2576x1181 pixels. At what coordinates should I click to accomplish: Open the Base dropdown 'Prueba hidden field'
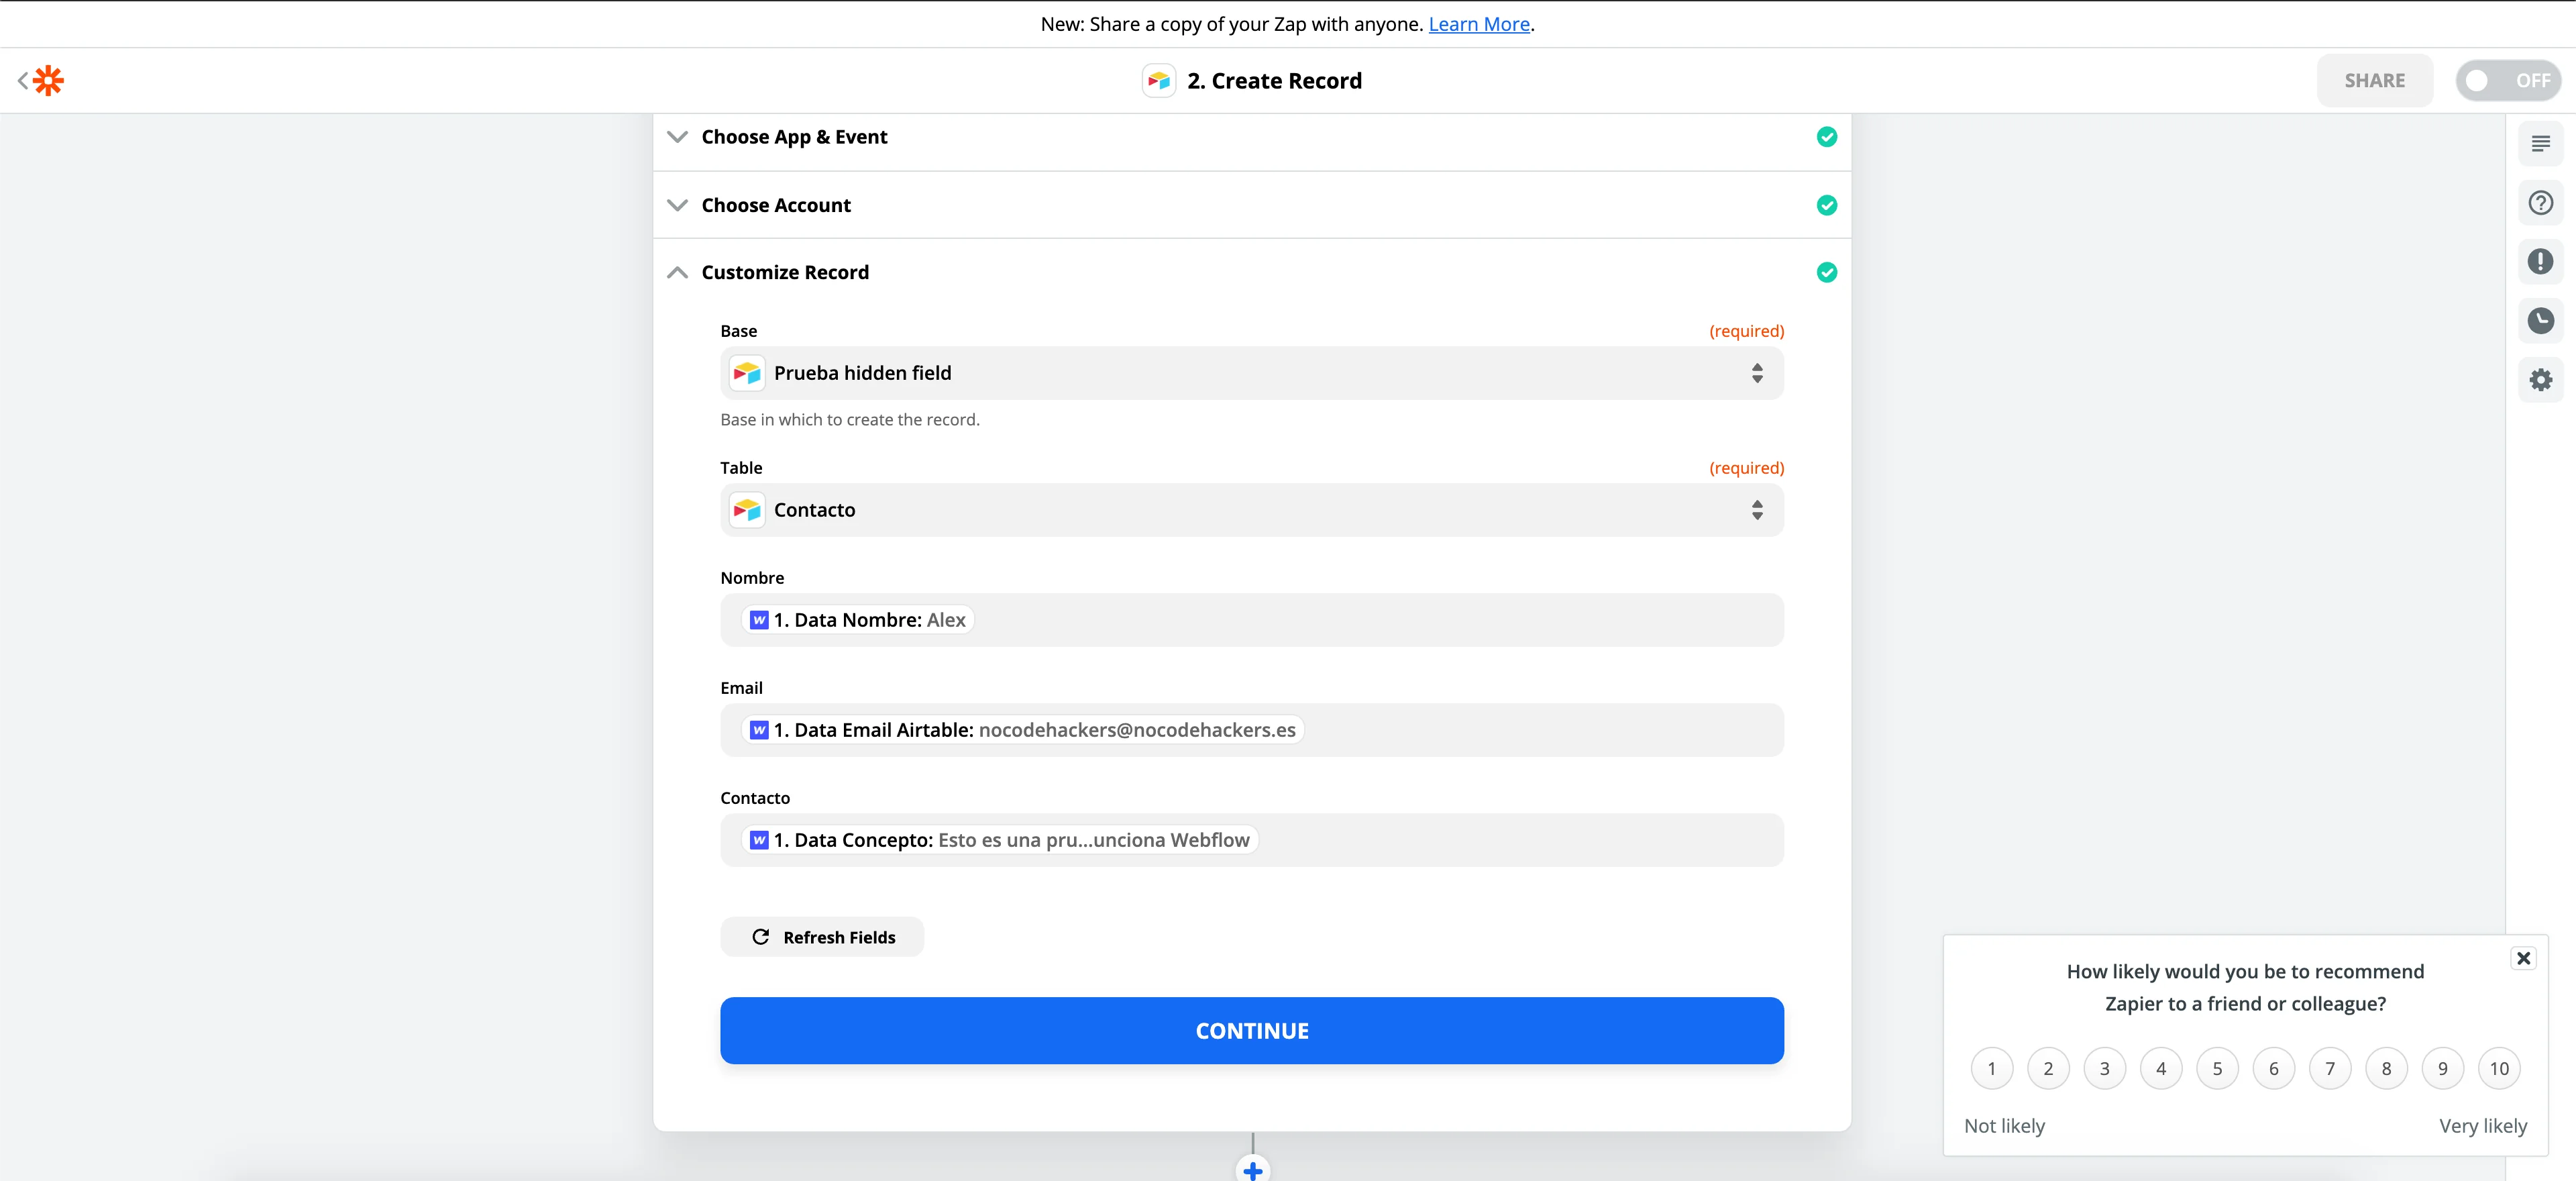(1251, 373)
